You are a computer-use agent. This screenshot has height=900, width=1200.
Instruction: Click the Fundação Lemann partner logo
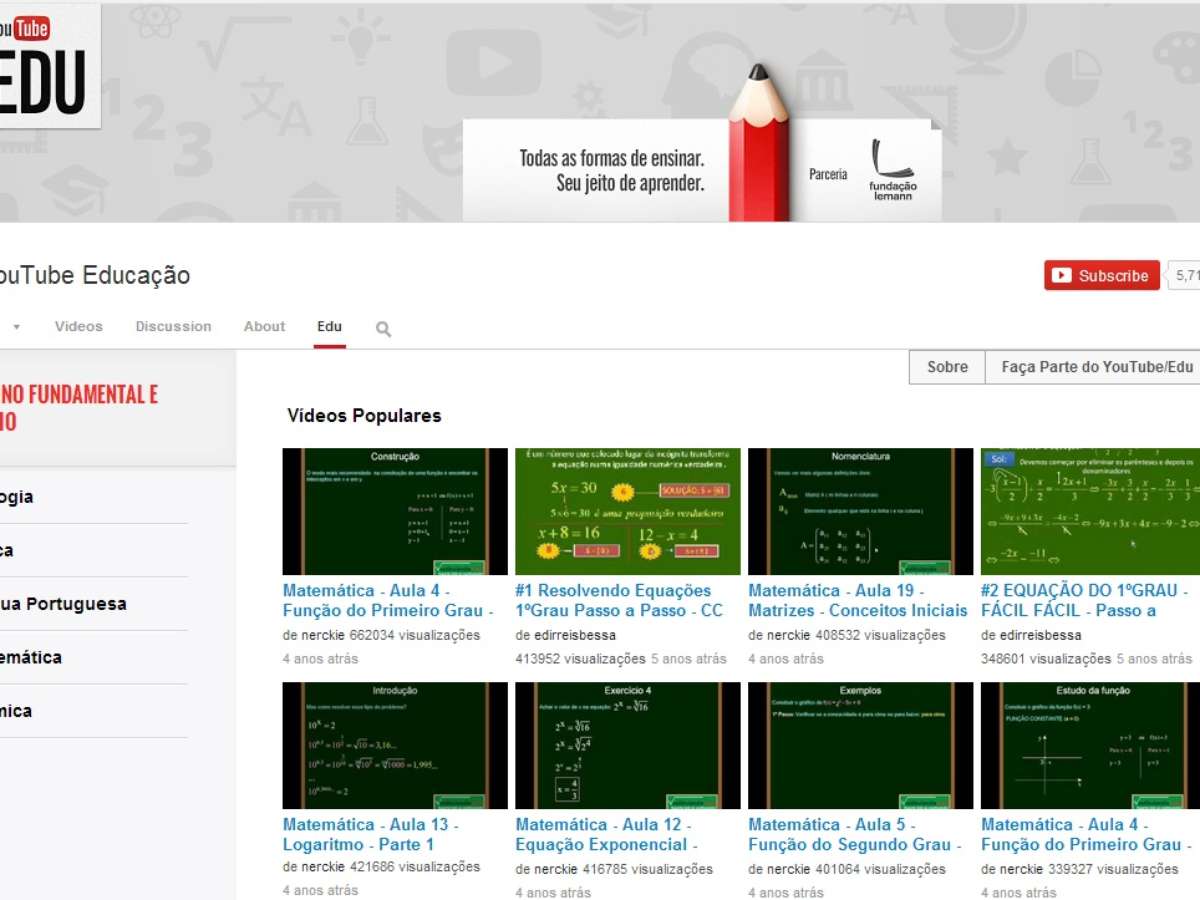click(x=891, y=170)
